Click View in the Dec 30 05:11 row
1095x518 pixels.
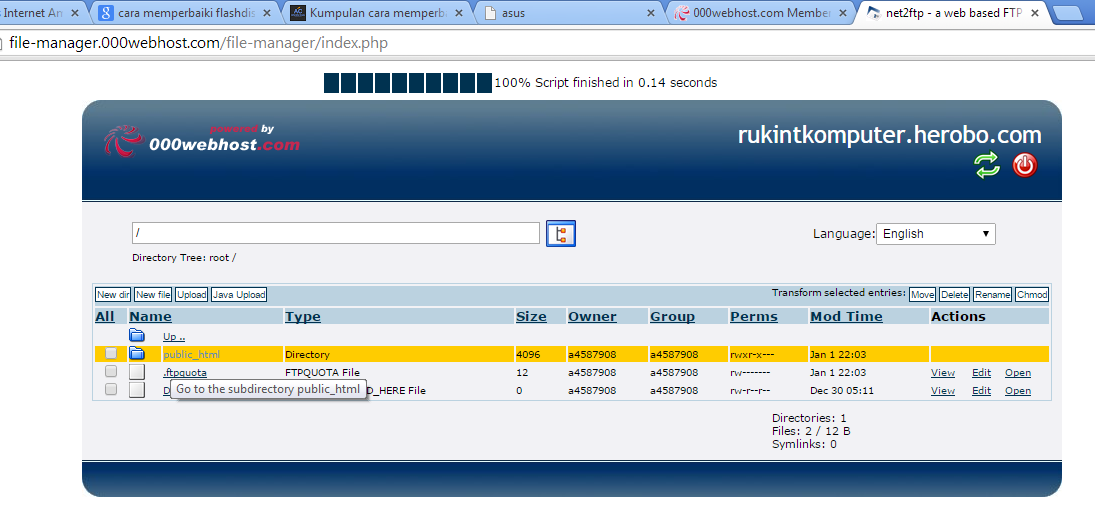(x=943, y=391)
